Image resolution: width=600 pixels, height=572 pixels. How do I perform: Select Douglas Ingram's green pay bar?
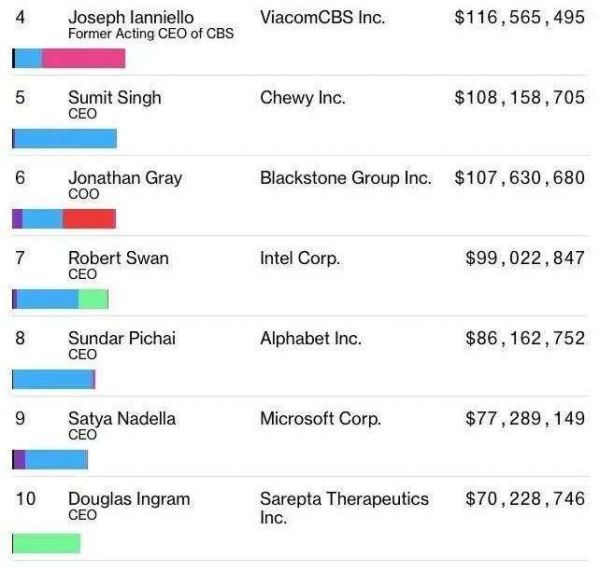(x=46, y=544)
